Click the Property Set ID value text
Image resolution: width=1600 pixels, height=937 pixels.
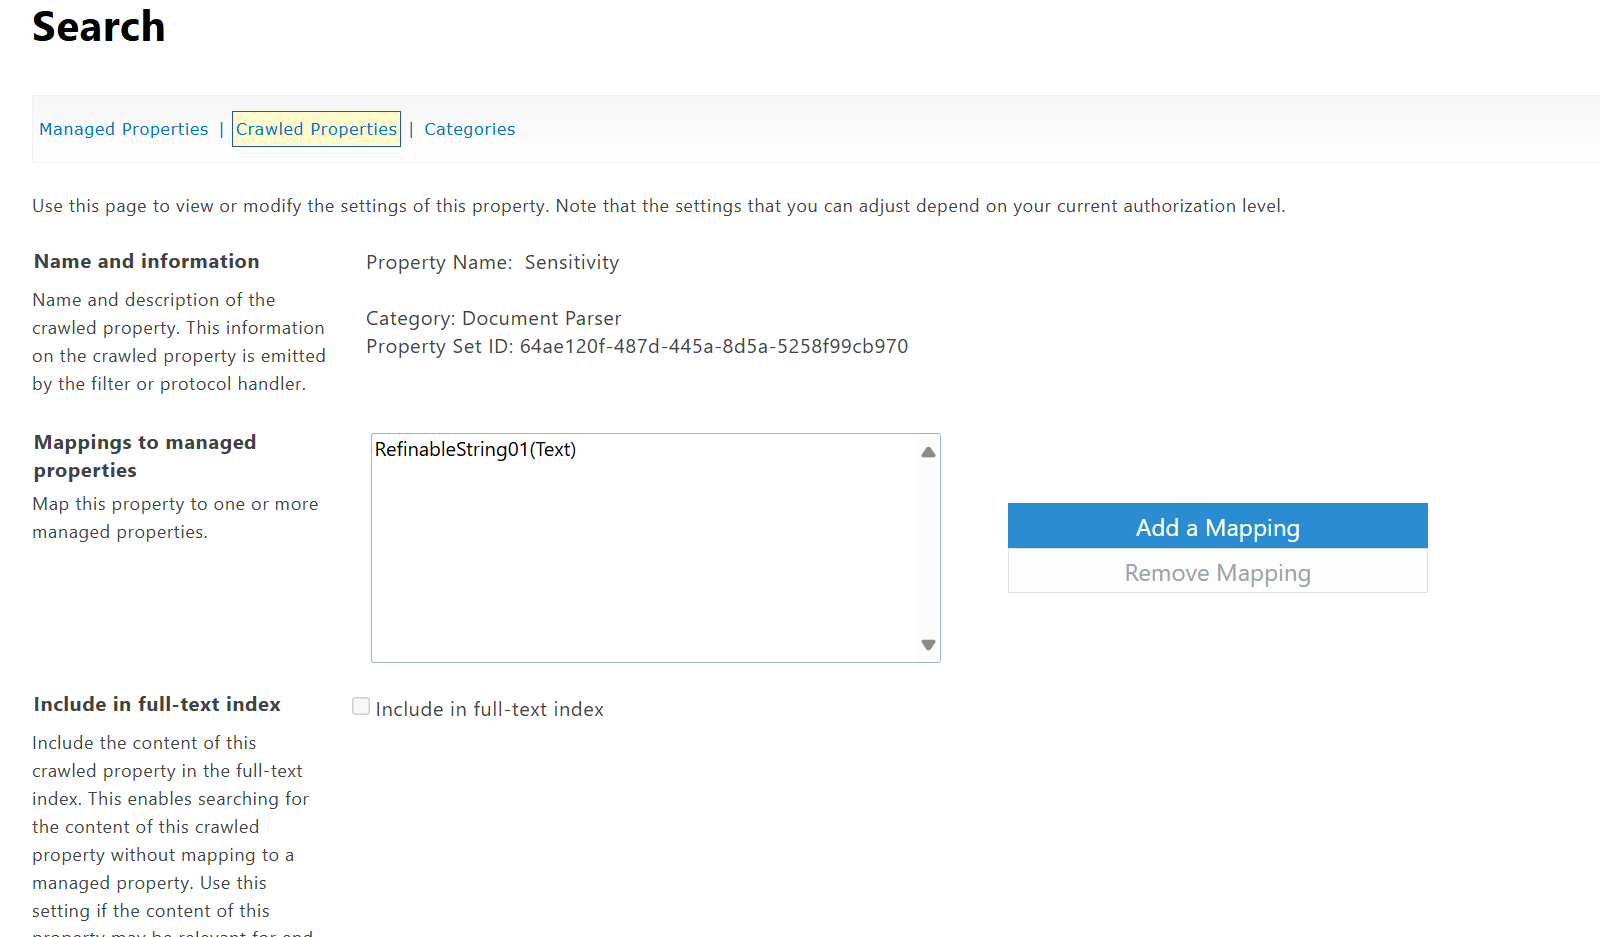713,347
